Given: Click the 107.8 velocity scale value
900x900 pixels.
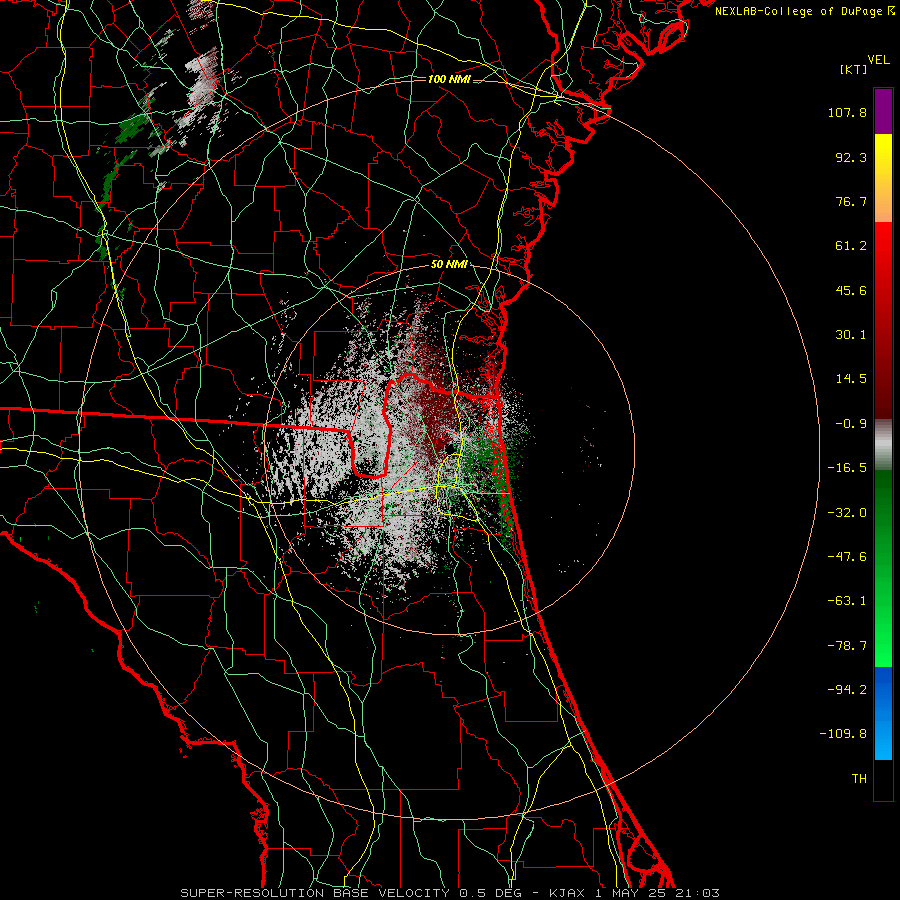Looking at the screenshot, I should pos(847,112).
